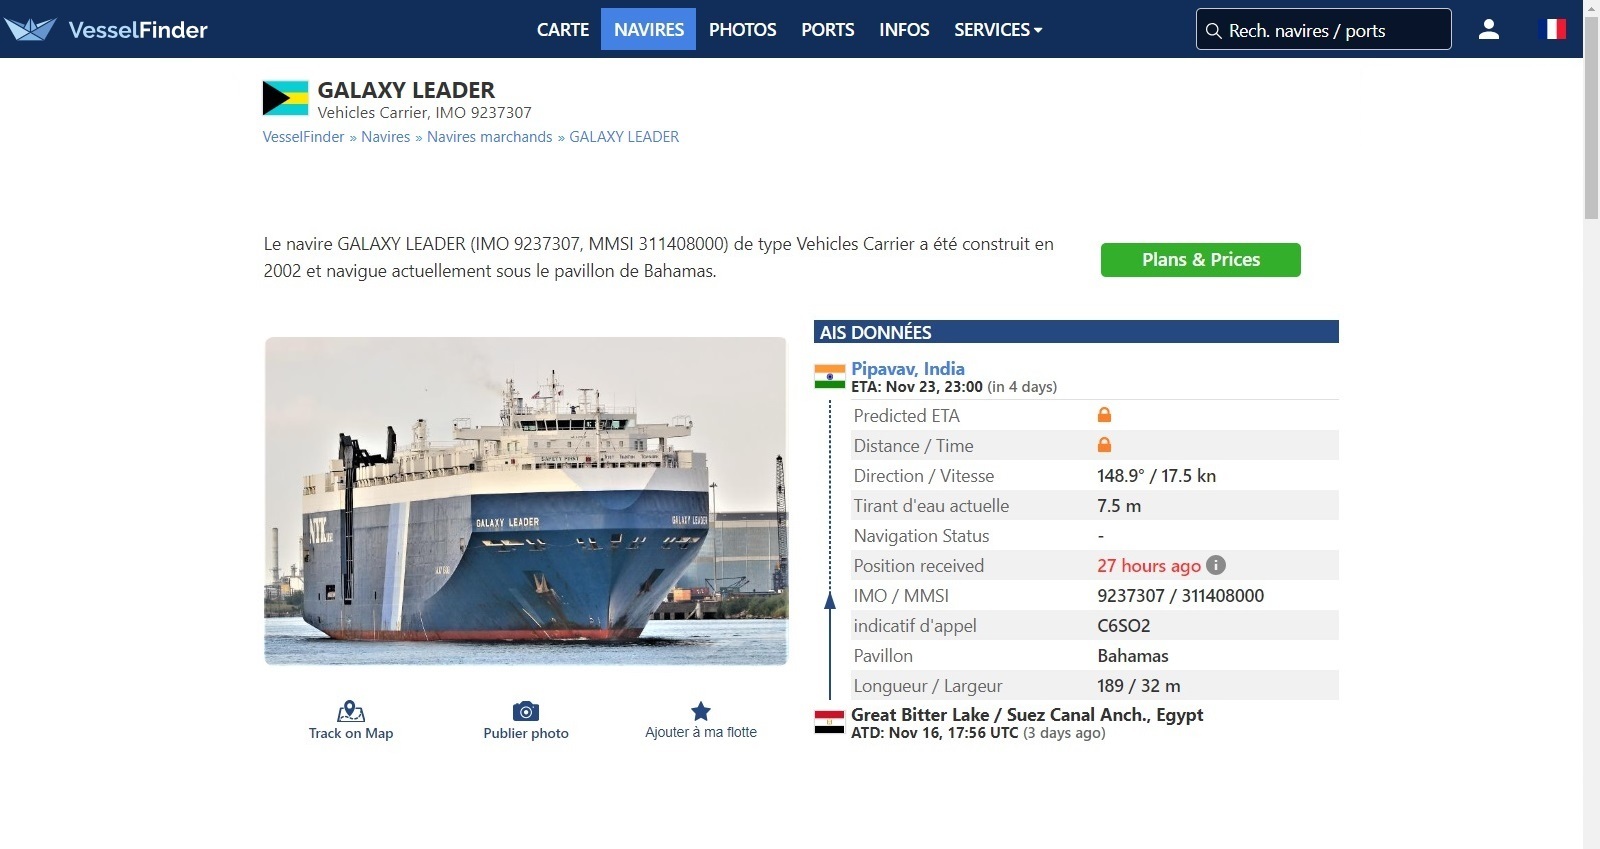Open the user account icon
Screen dimensions: 1600x849
point(1488,29)
